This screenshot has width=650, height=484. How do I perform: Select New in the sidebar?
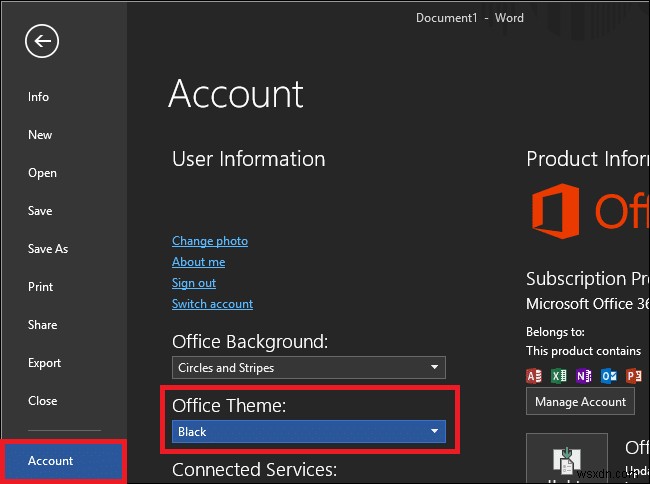(x=40, y=135)
